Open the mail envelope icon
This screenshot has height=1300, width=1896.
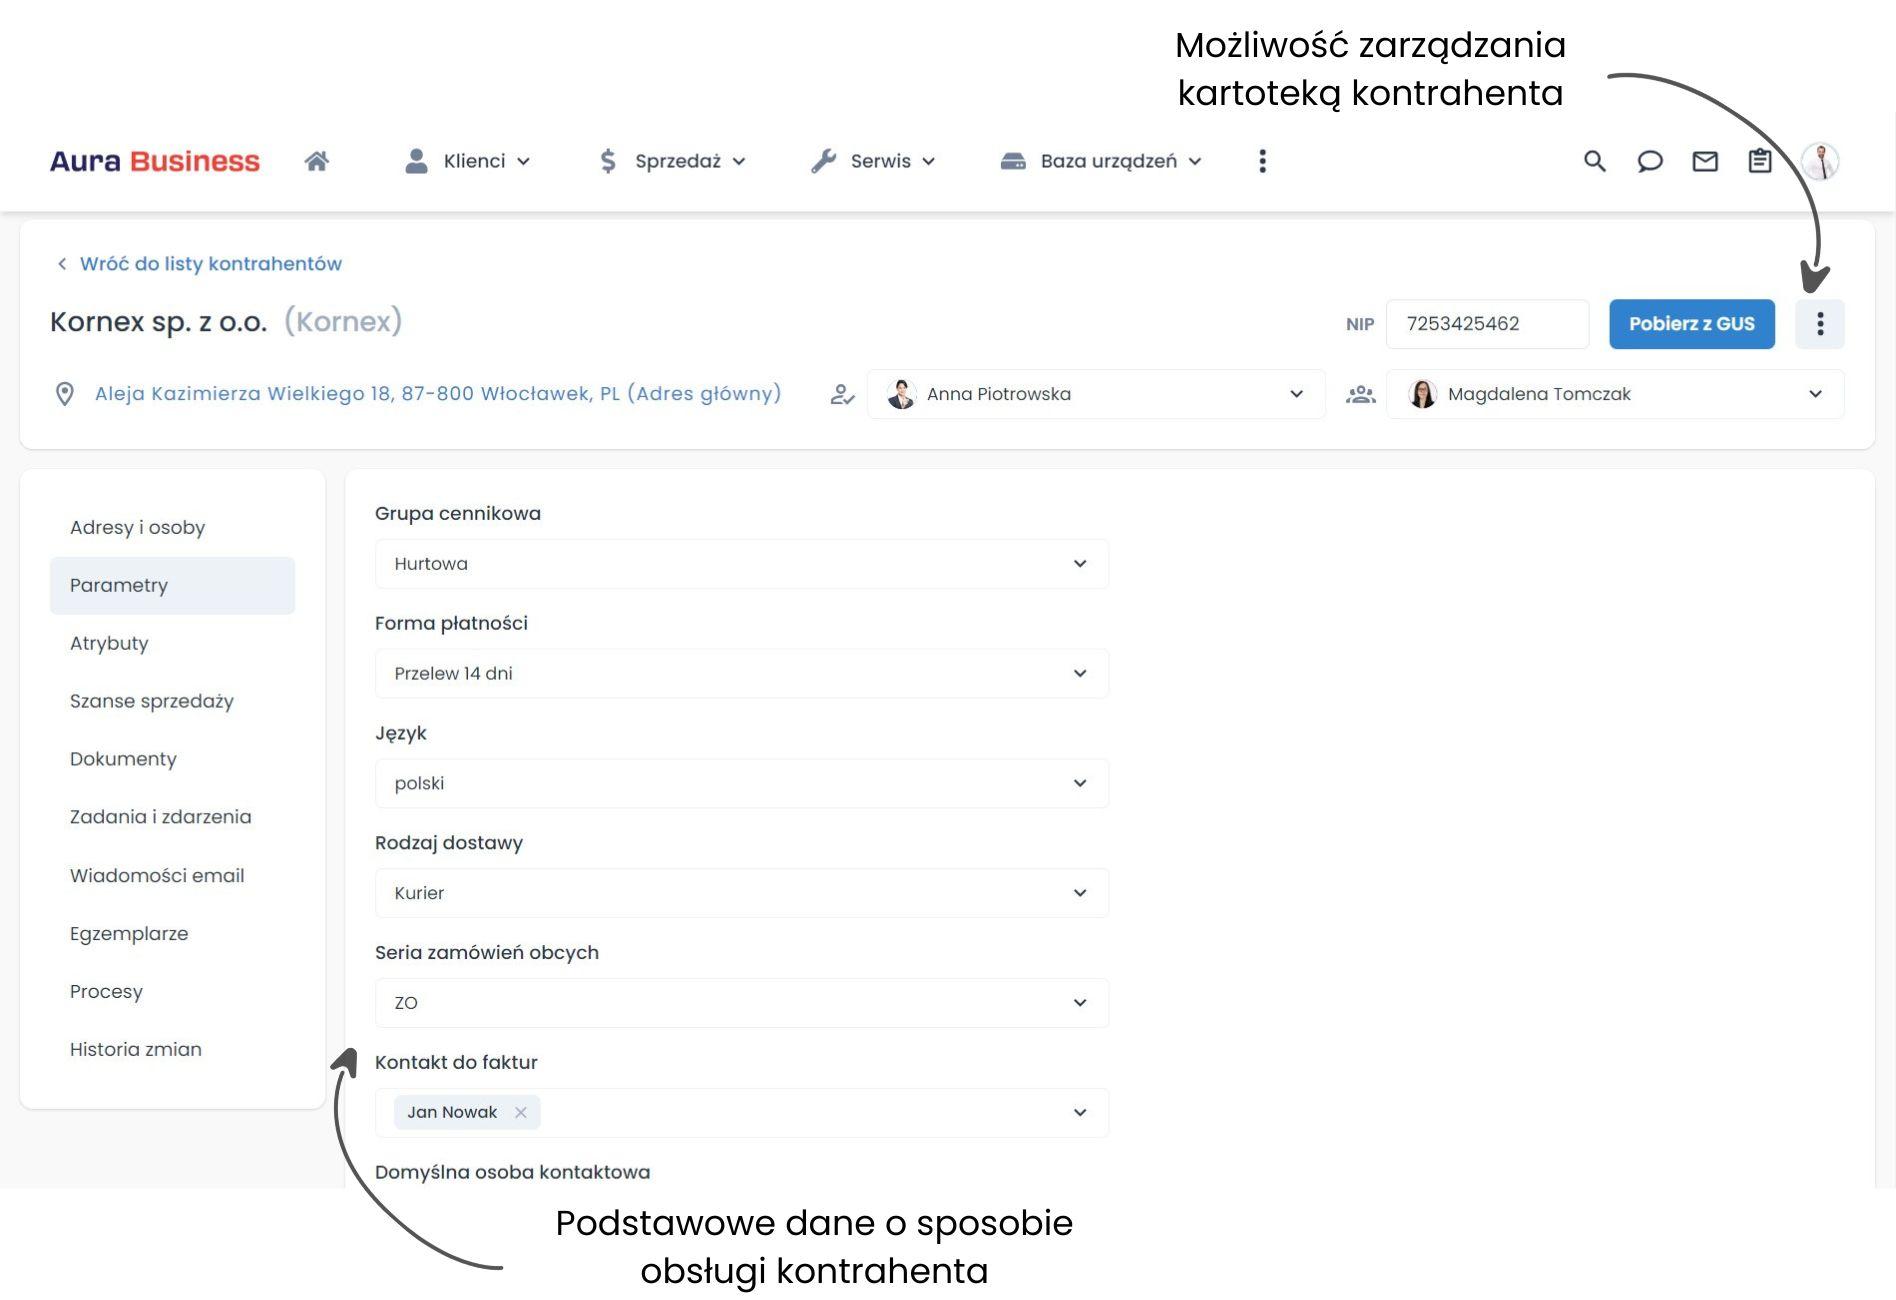pyautogui.click(x=1704, y=161)
